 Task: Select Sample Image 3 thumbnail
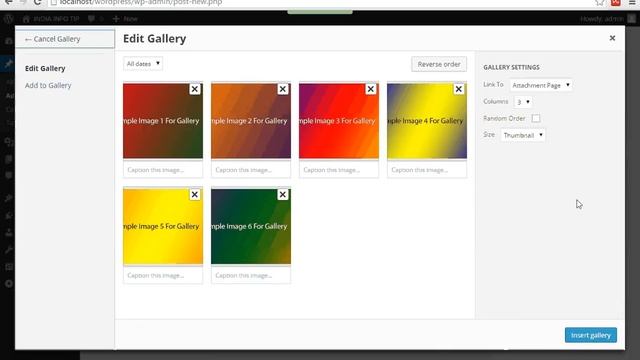coord(339,121)
